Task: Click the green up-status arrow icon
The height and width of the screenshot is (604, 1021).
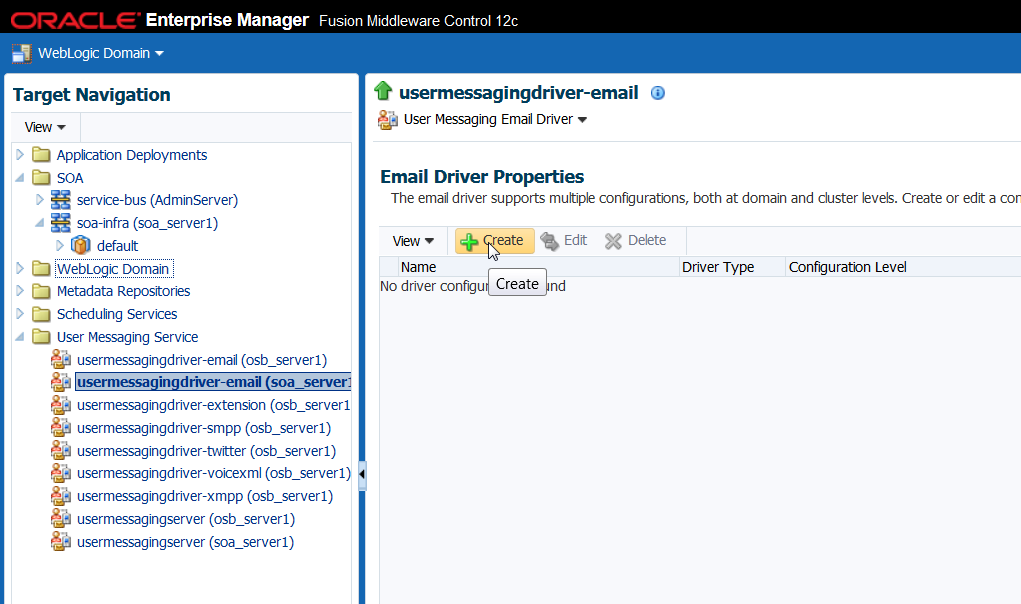Action: (x=383, y=91)
